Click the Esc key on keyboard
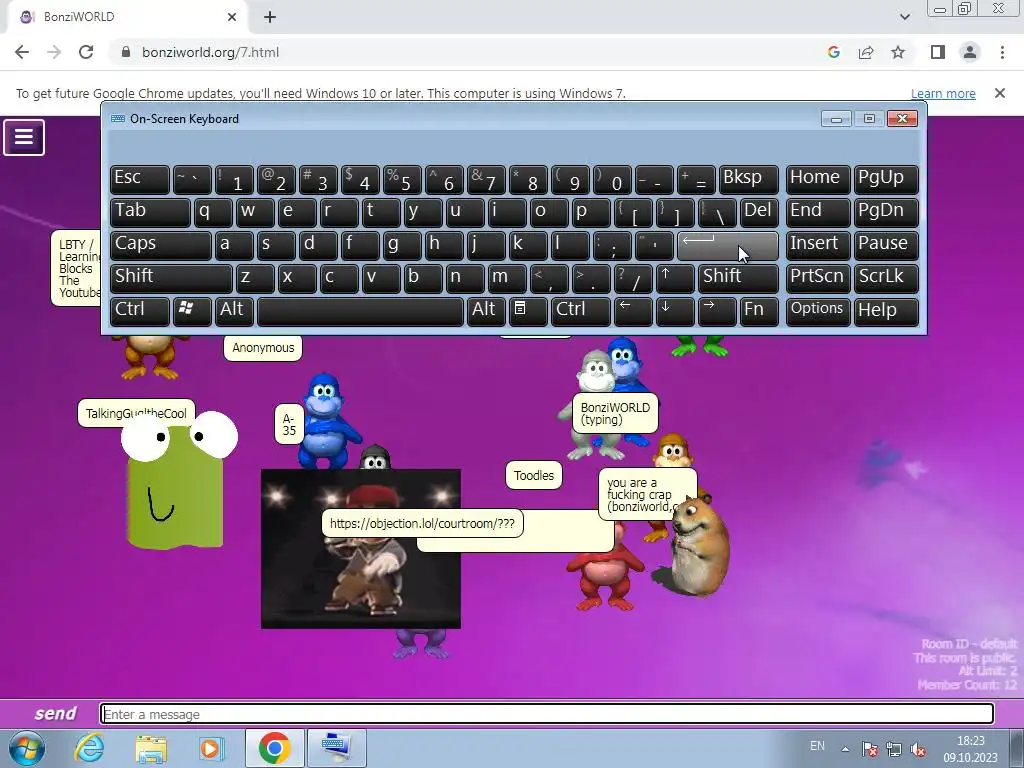This screenshot has height=768, width=1024. (x=140, y=178)
